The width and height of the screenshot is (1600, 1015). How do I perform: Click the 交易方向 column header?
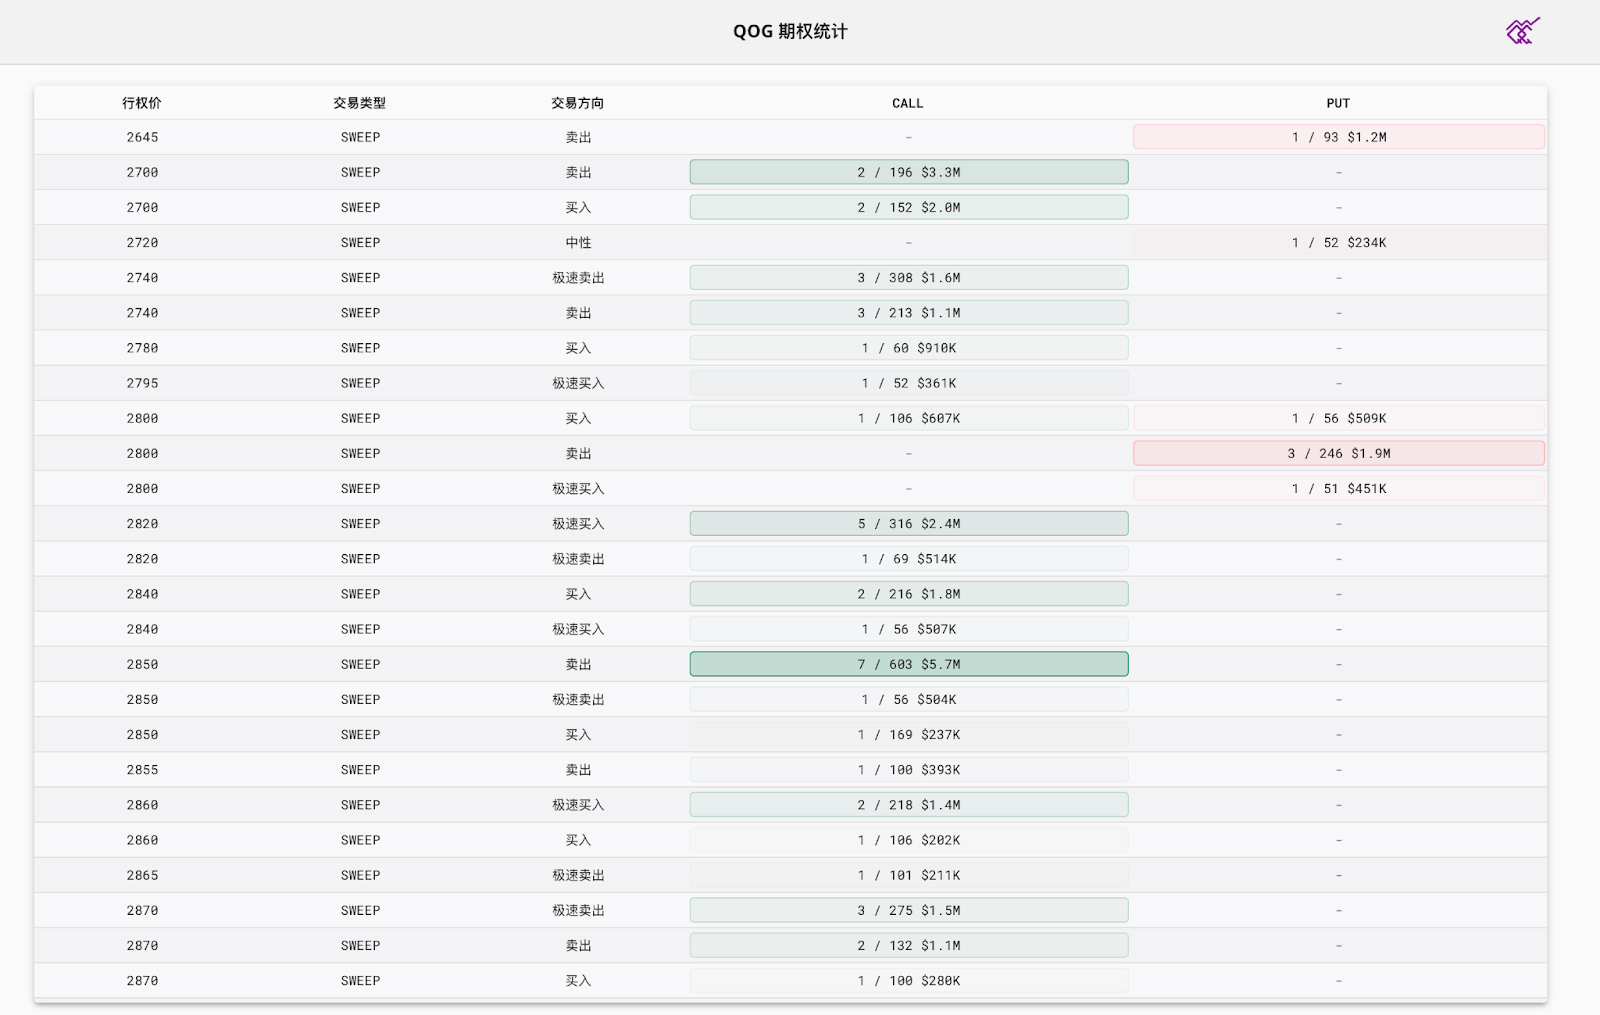pyautogui.click(x=578, y=103)
